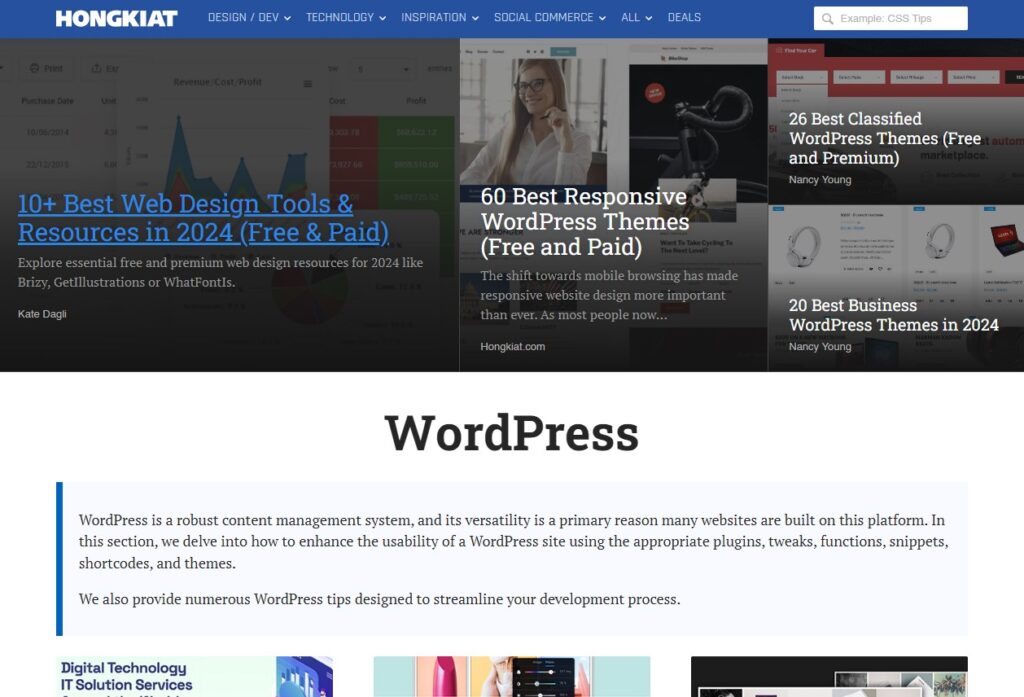Expand the Inspiration menu
The width and height of the screenshot is (1024, 697).
coord(440,18)
